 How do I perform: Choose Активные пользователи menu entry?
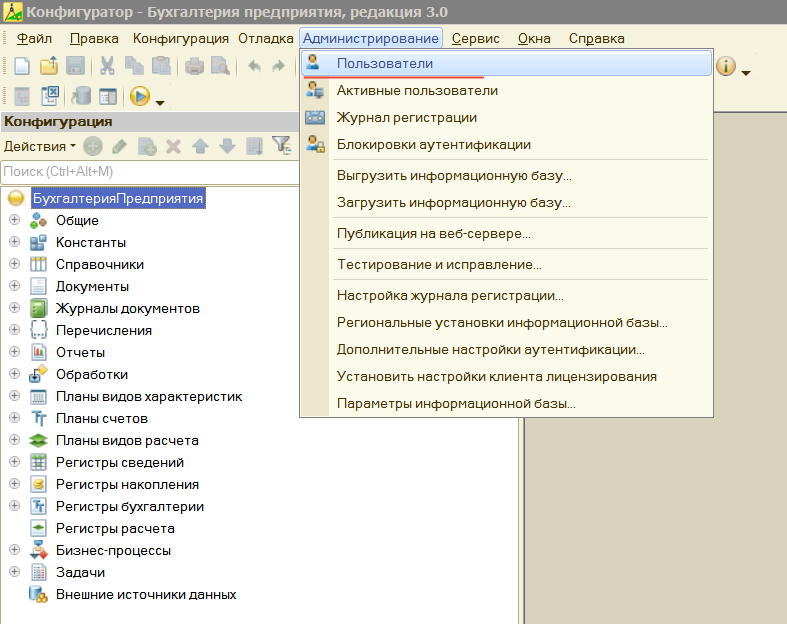506,91
